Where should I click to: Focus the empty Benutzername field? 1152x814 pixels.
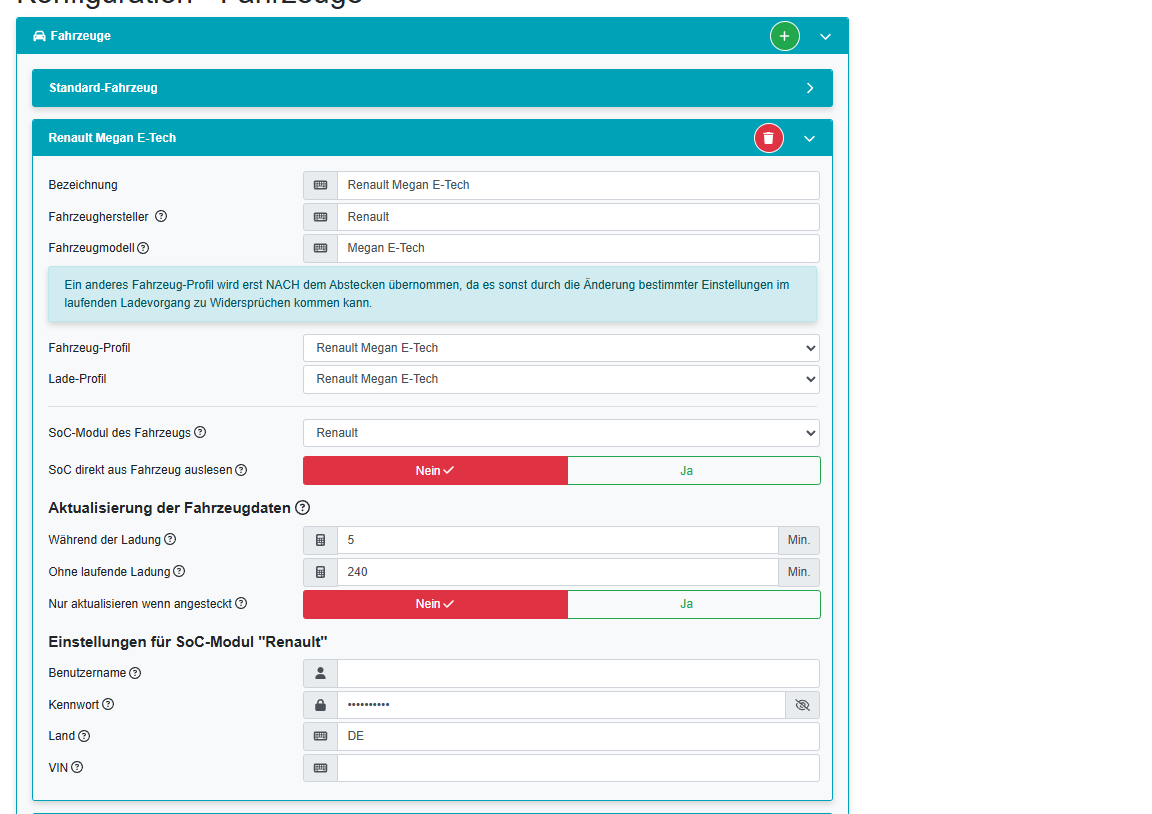click(578, 674)
